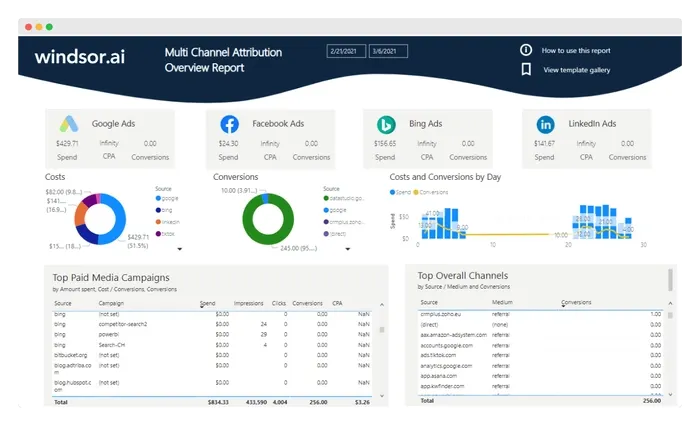The image size is (700, 426).
Task: Click the LinkedIn Ads logo icon
Action: (546, 125)
